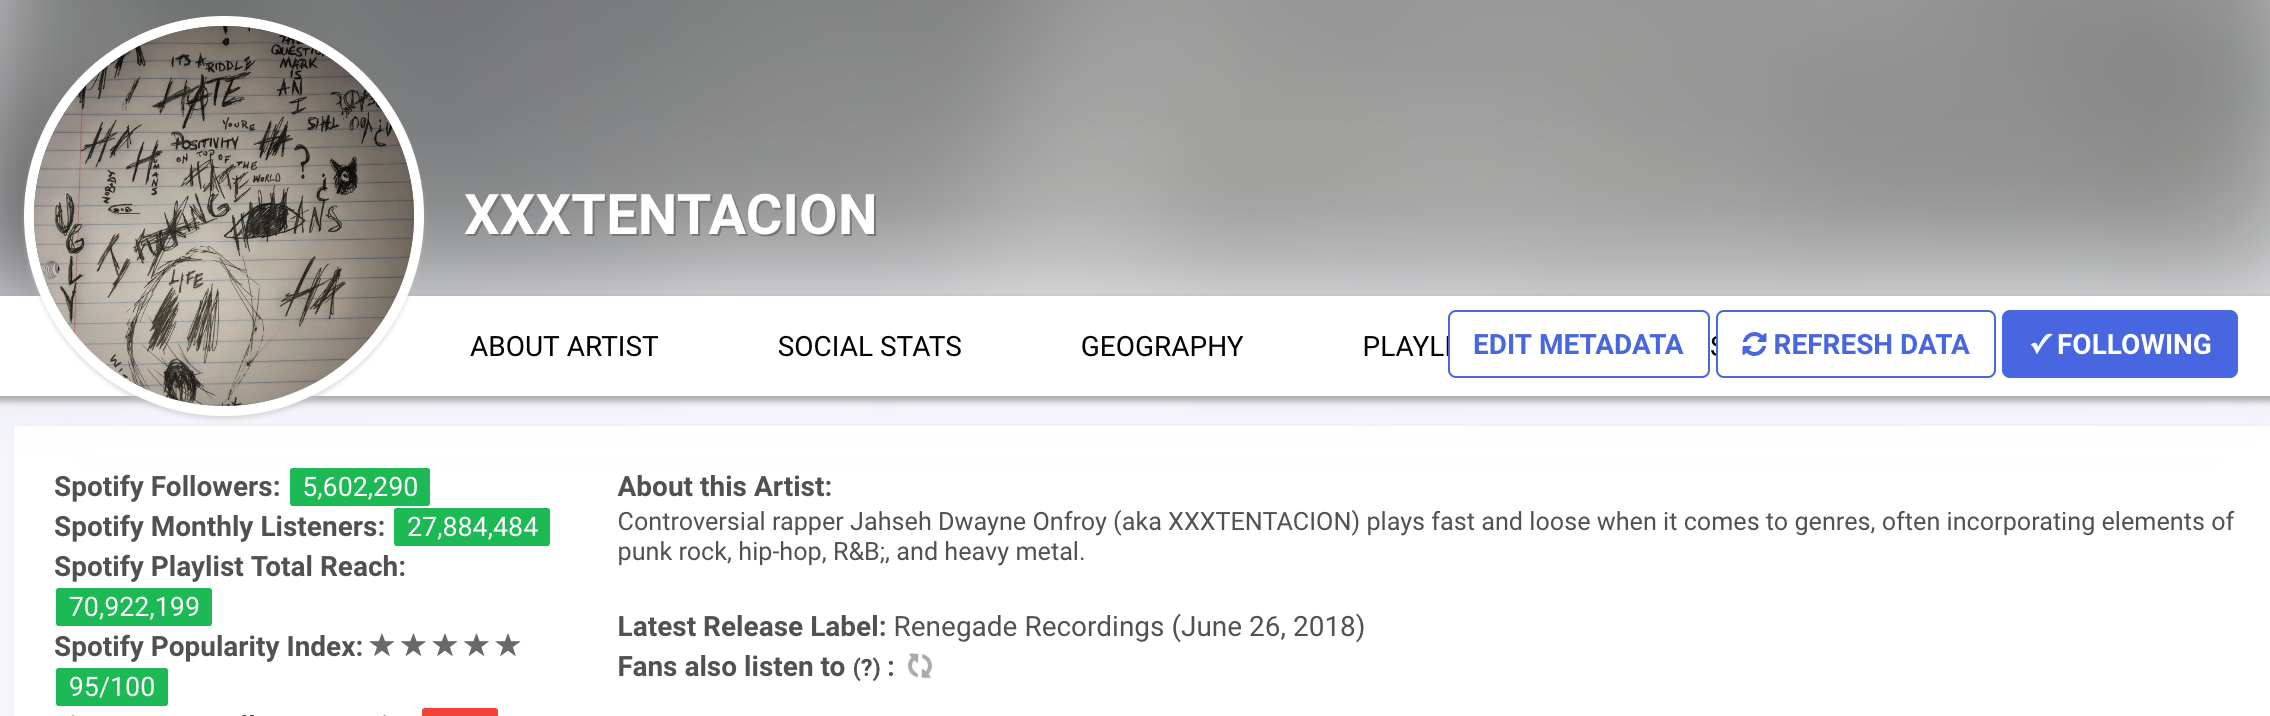The image size is (2270, 716).
Task: Toggle the Following button off
Action: point(2119,344)
